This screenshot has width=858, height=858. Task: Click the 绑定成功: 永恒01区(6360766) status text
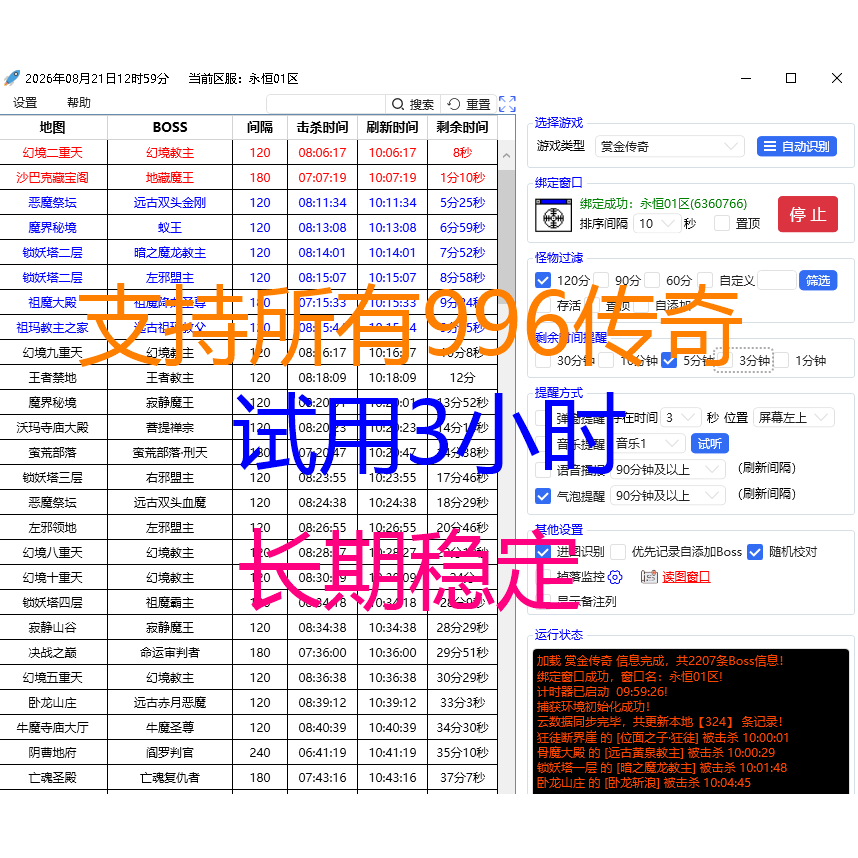(x=663, y=204)
